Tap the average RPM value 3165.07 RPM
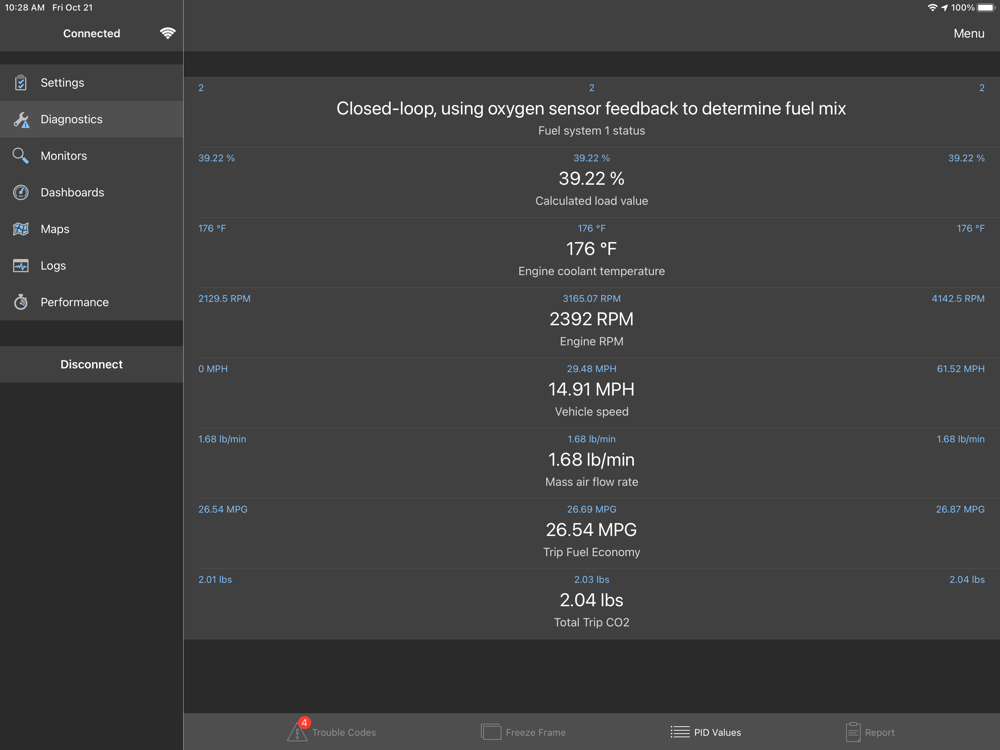Viewport: 1000px width, 750px height. point(592,298)
